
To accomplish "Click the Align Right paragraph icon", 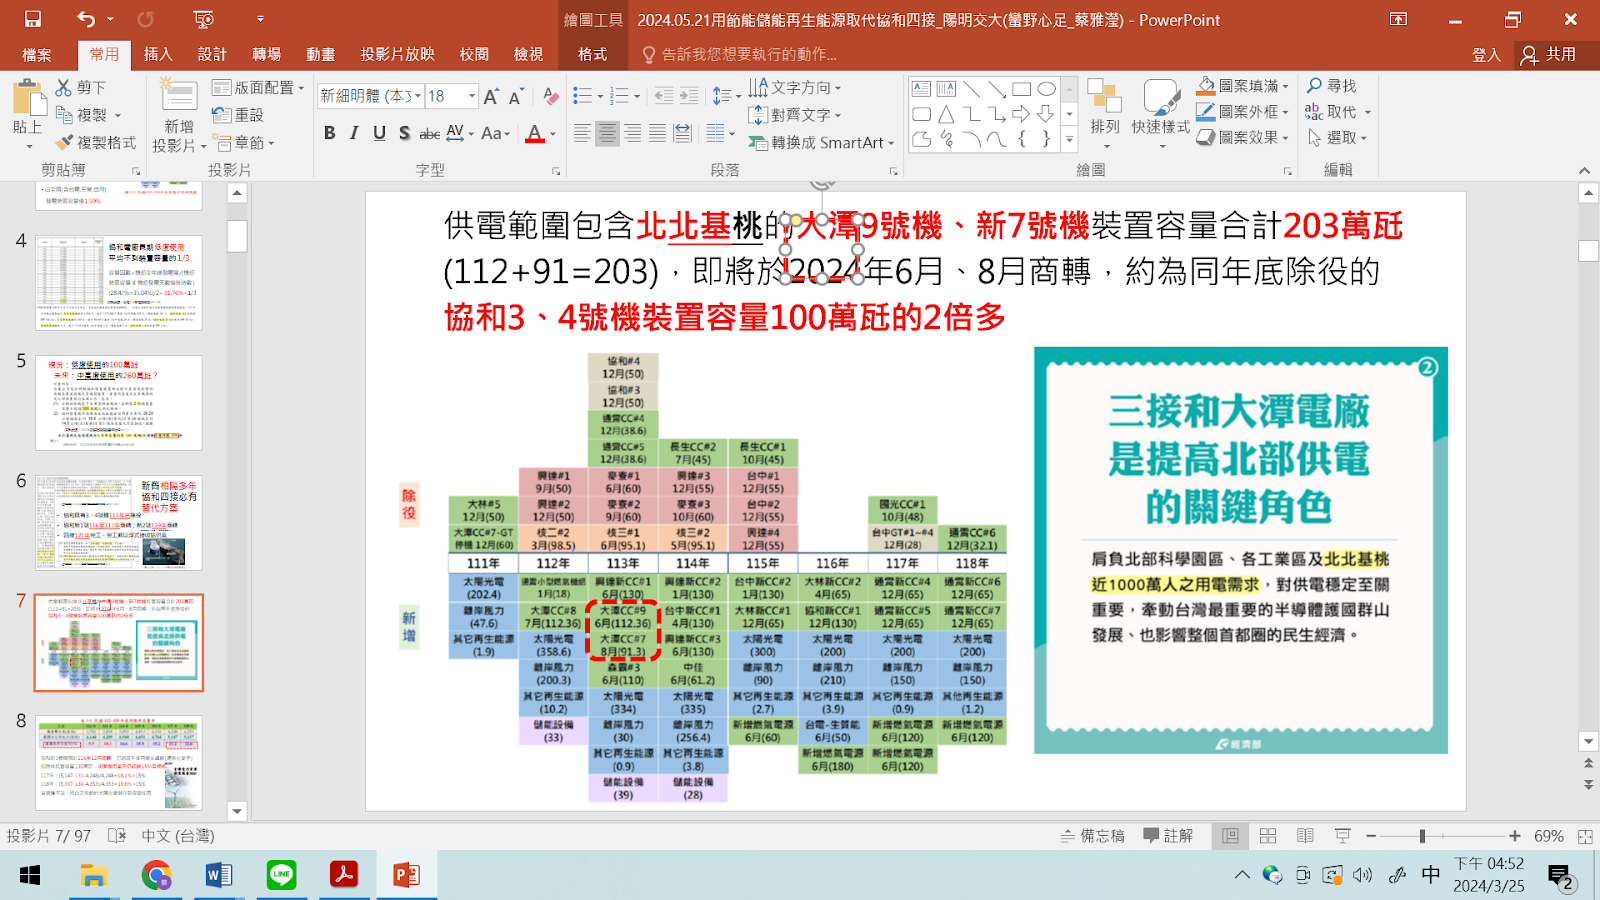I will coord(632,133).
